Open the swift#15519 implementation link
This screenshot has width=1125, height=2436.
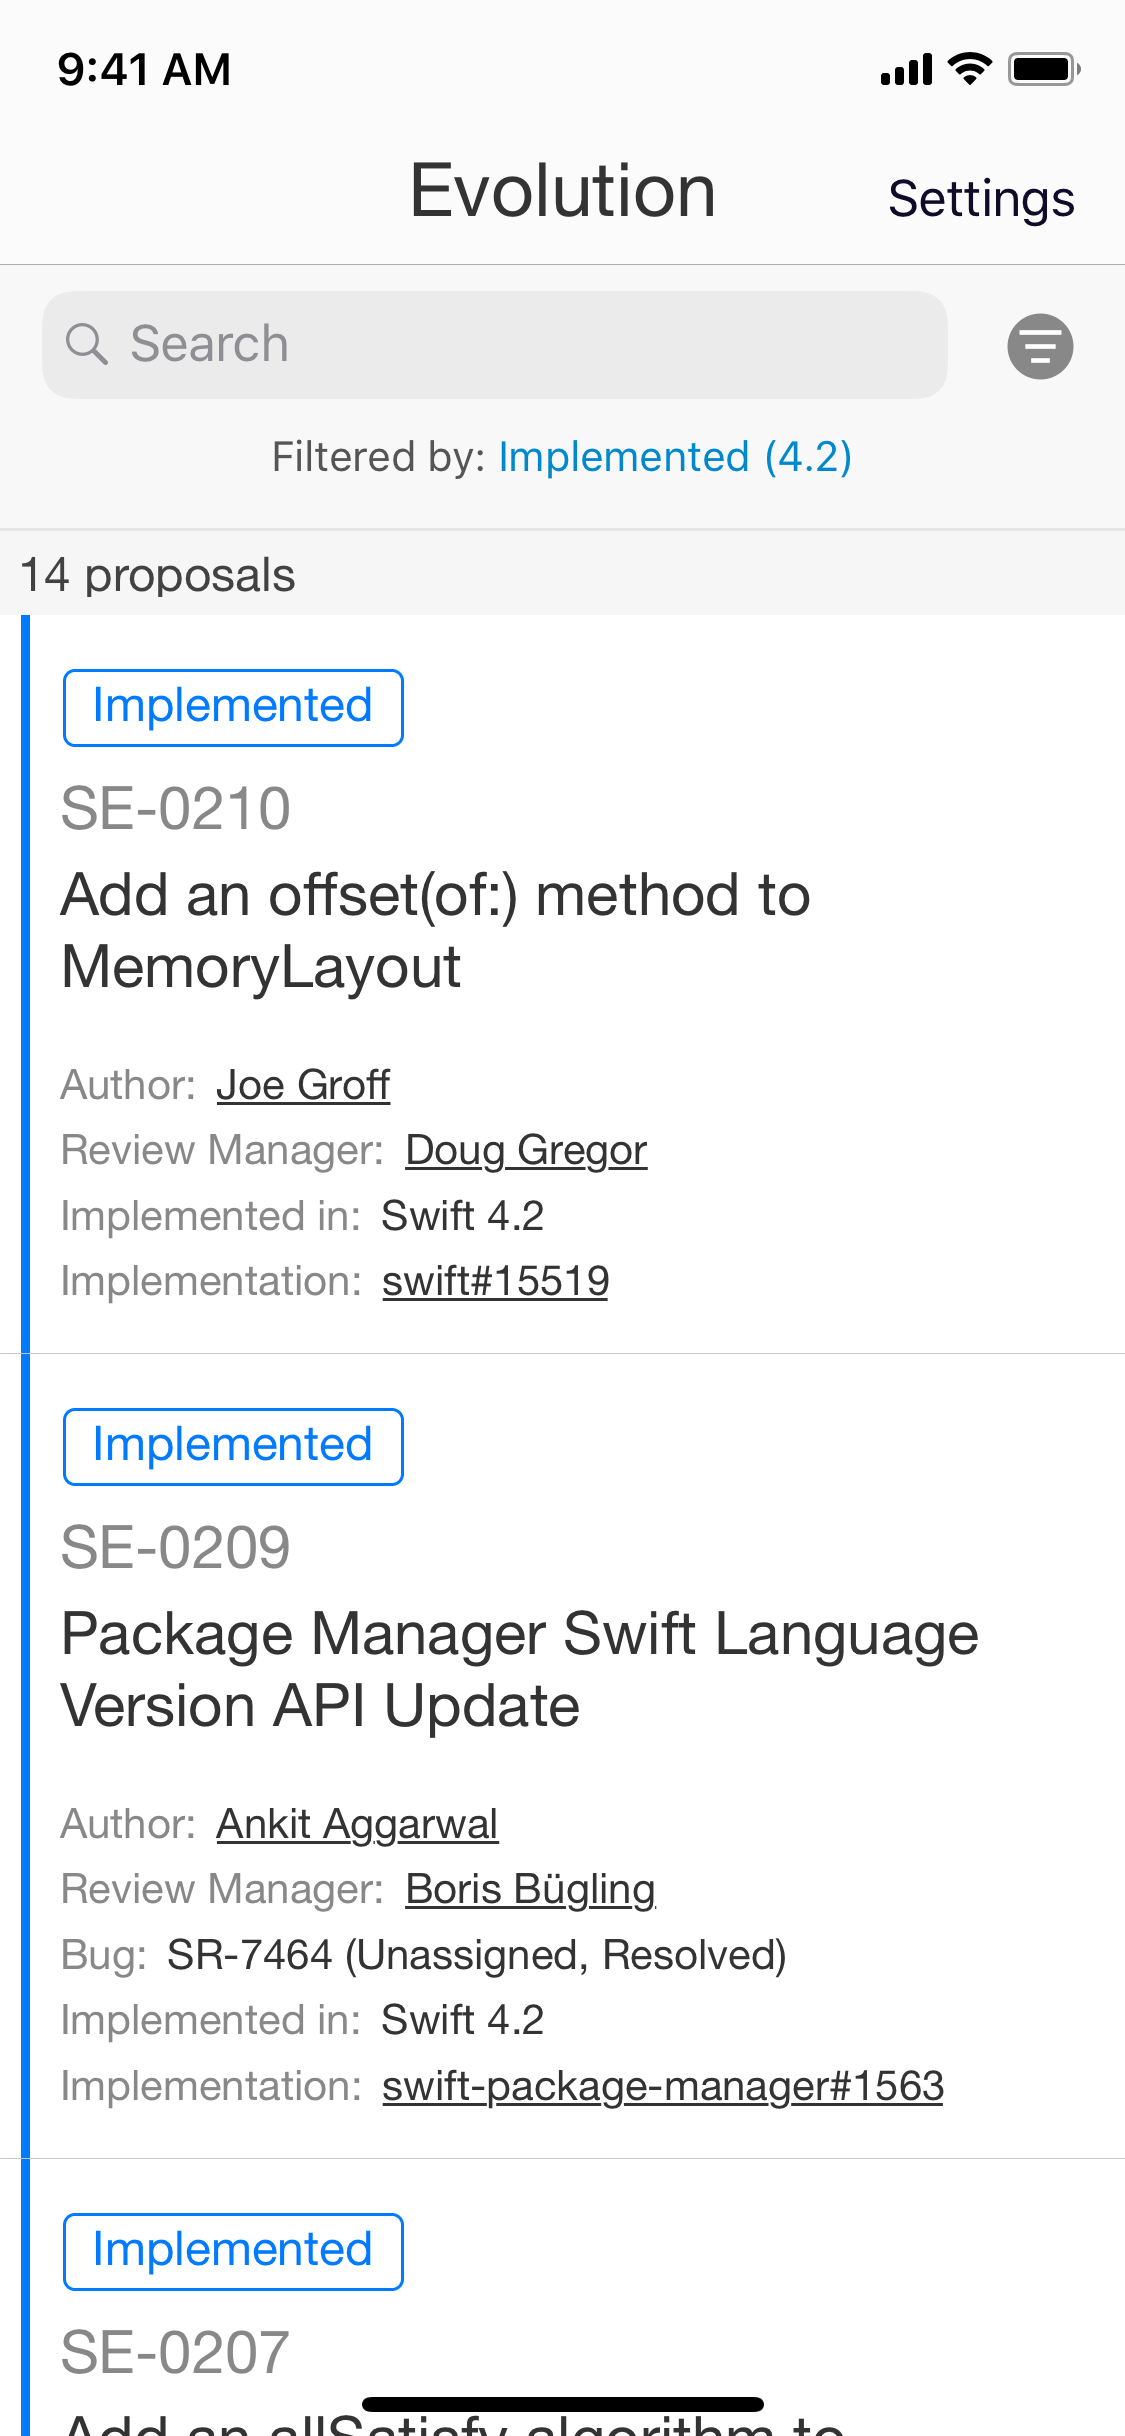[495, 1281]
